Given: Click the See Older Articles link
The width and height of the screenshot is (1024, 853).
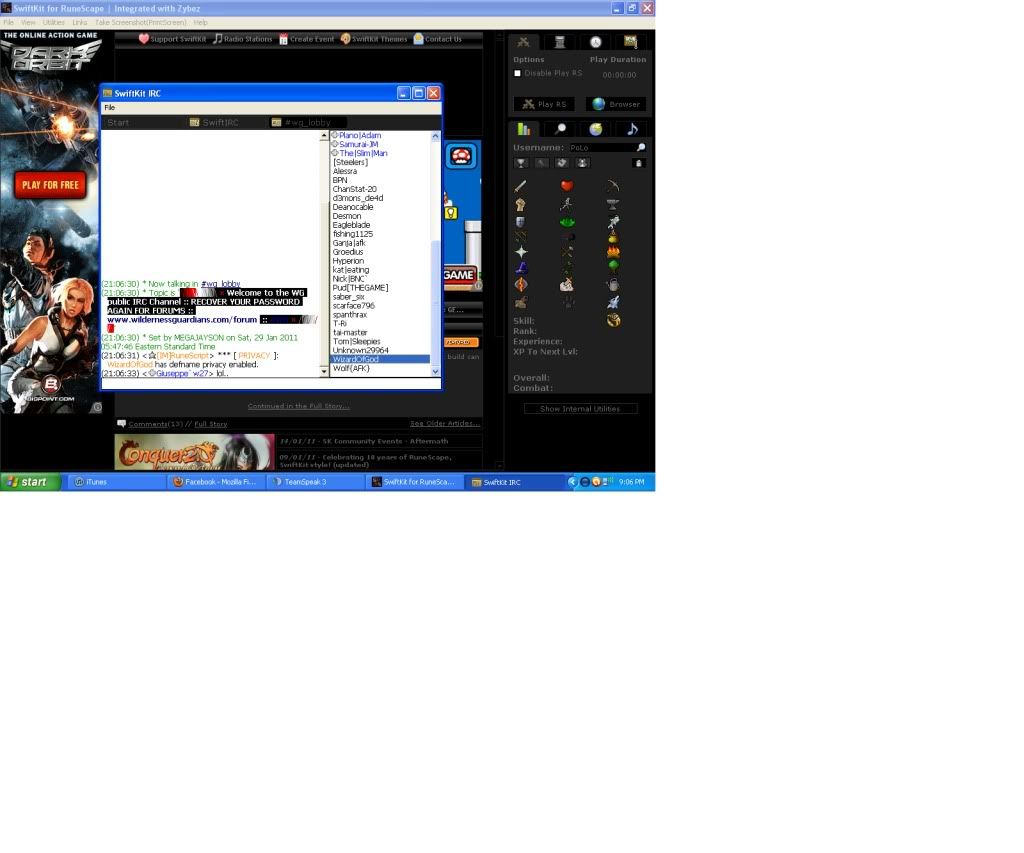Looking at the screenshot, I should (445, 423).
